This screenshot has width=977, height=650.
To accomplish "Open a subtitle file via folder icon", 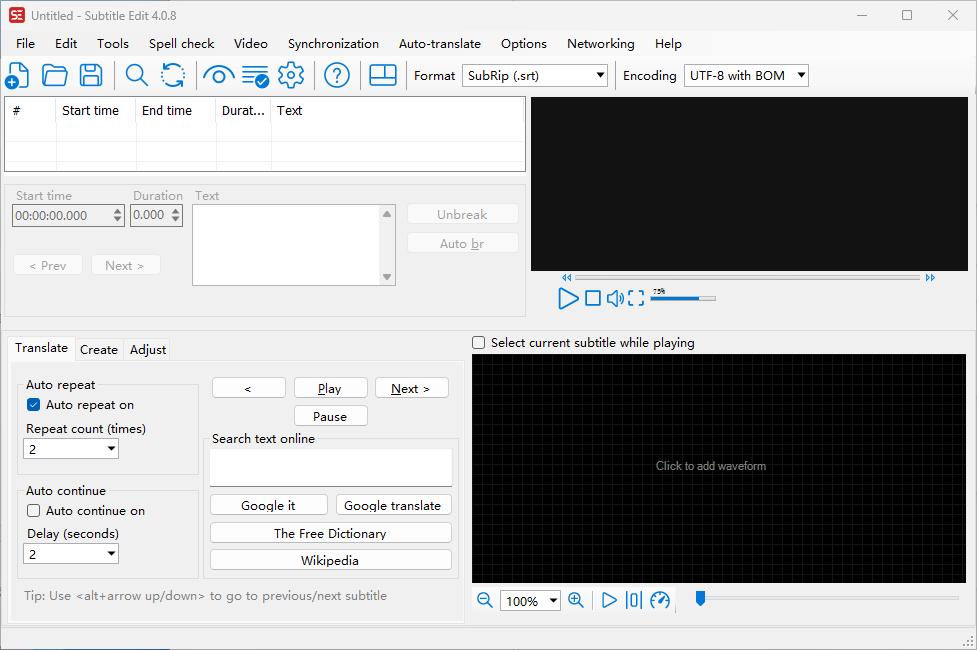I will tap(54, 75).
